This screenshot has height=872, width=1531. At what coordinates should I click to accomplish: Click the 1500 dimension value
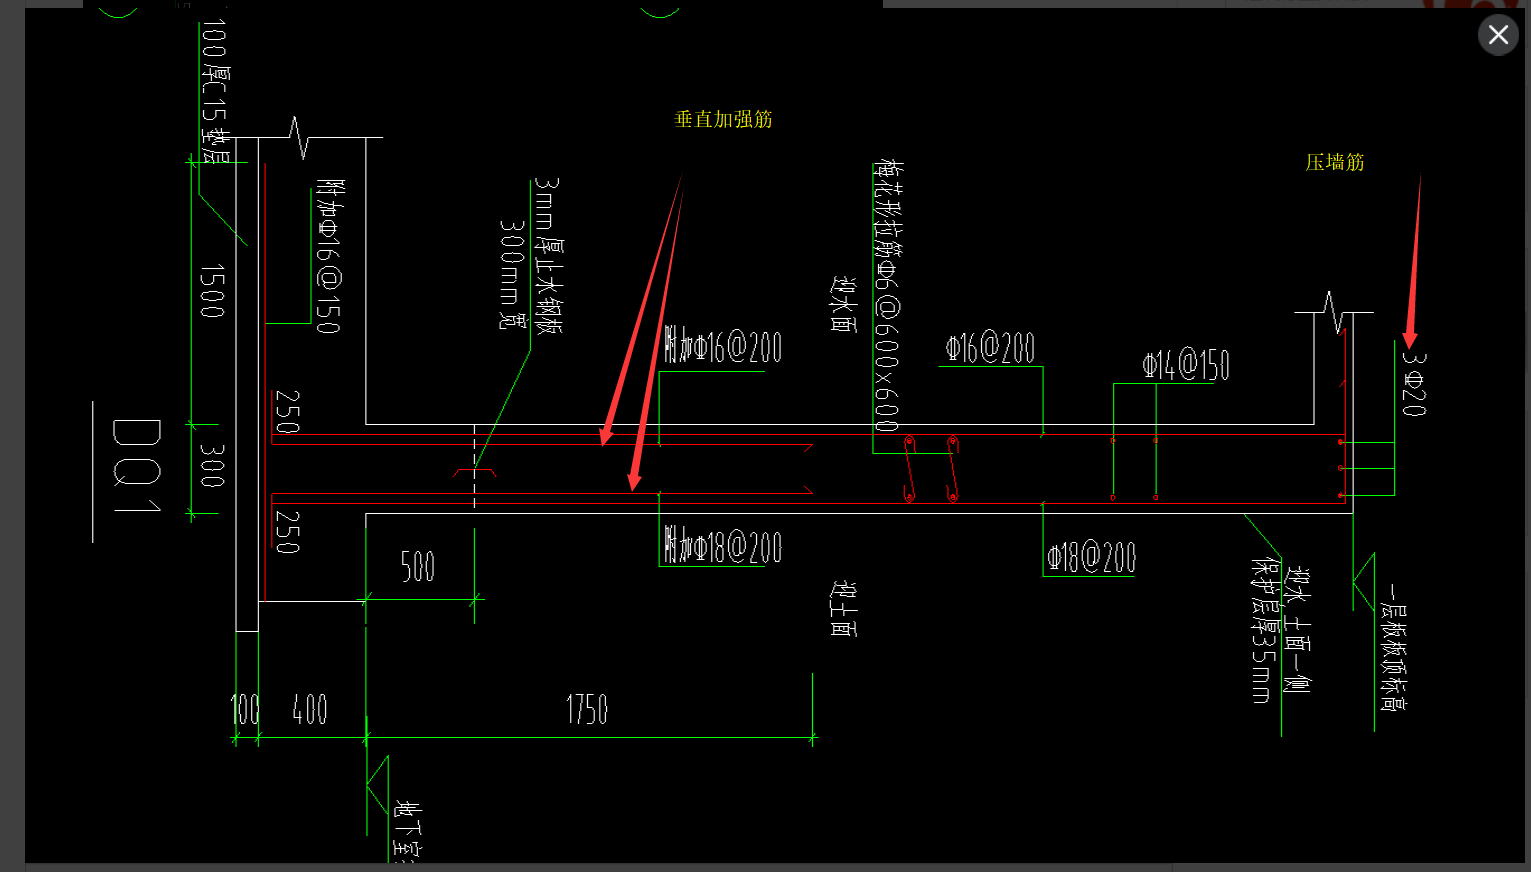212,291
